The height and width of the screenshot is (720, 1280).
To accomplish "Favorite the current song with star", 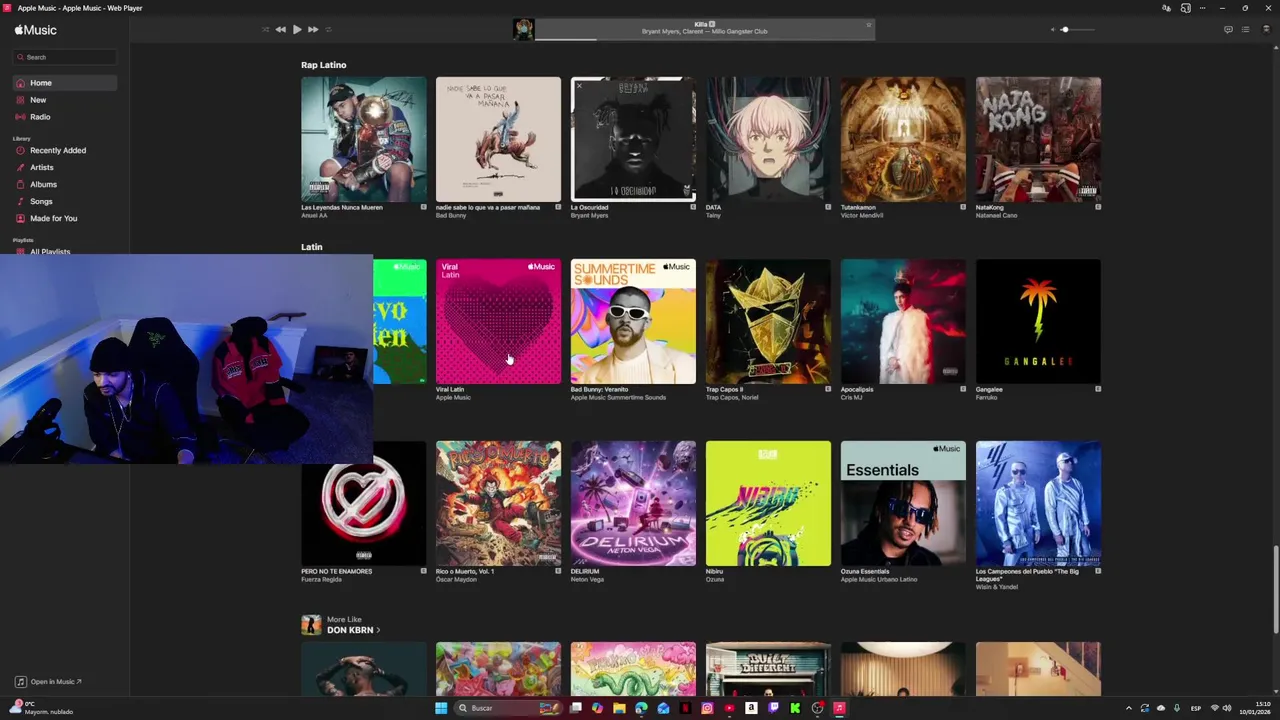I will click(x=868, y=24).
